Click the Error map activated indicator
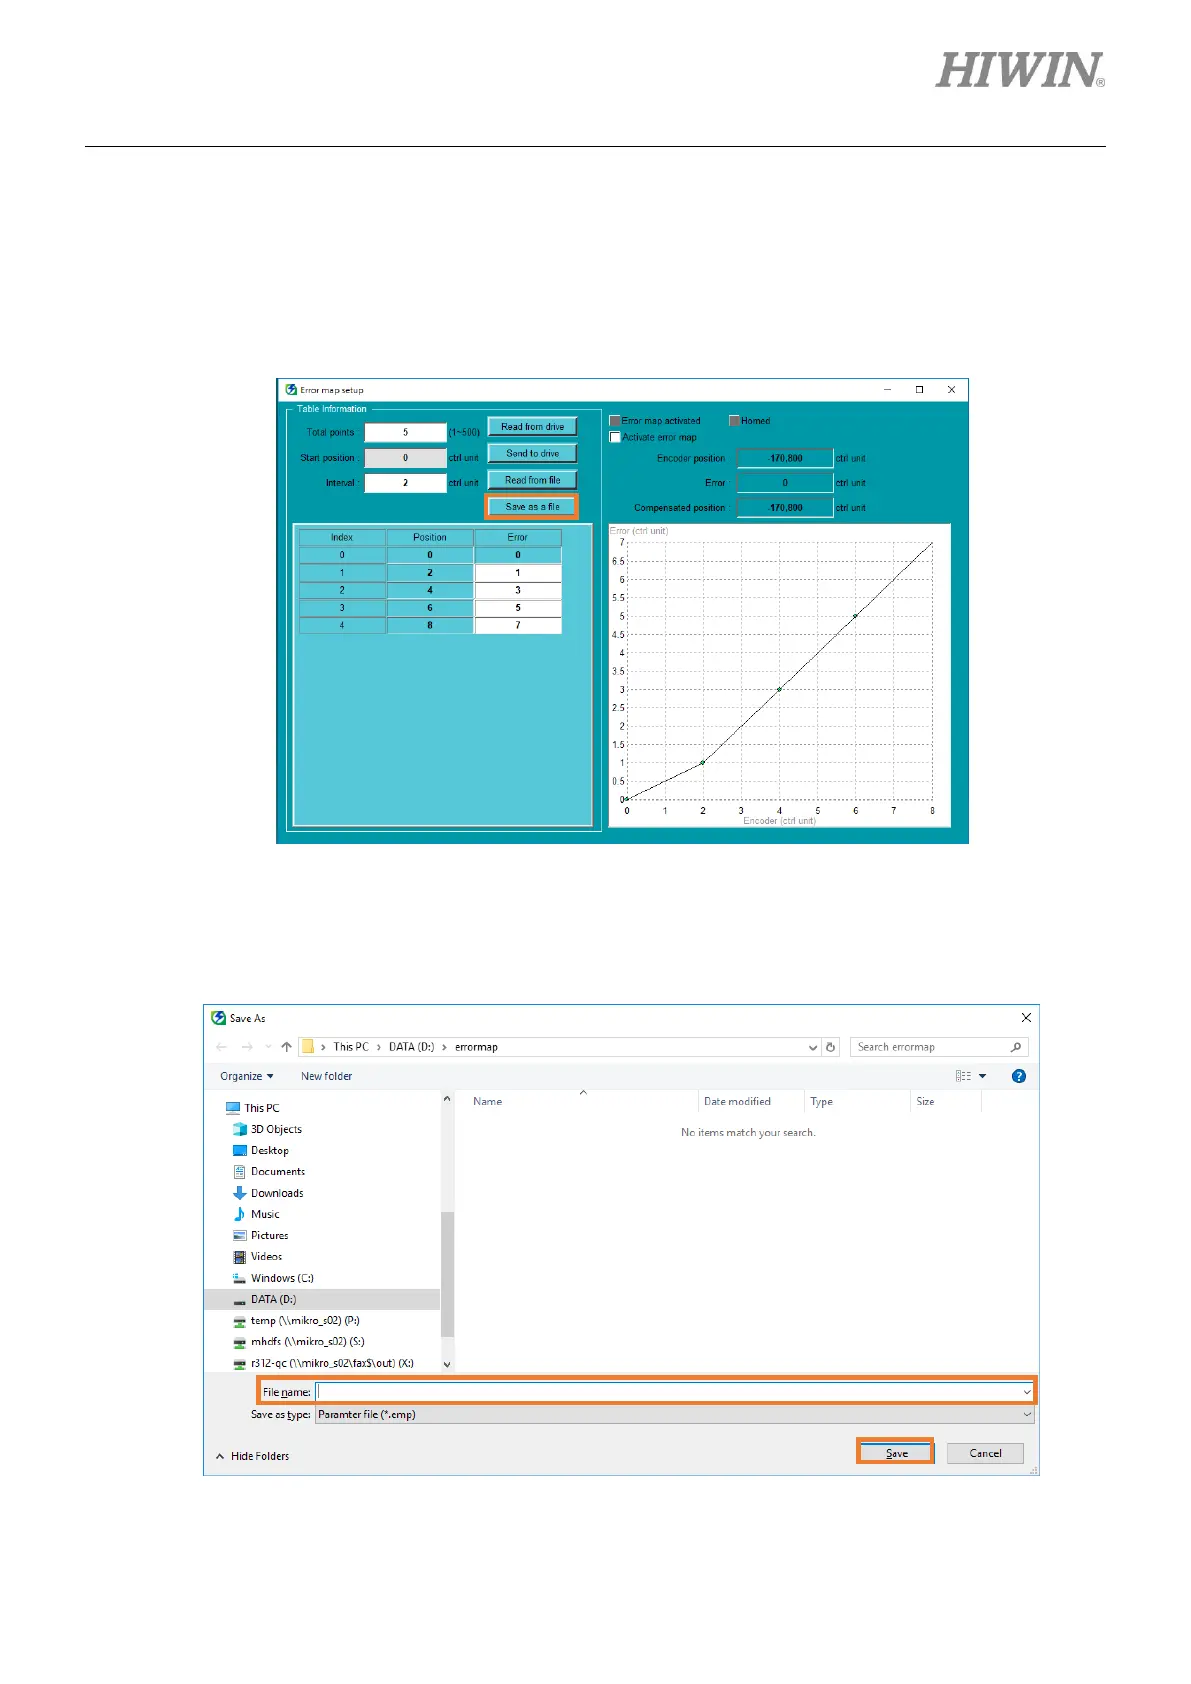The width and height of the screenshot is (1191, 1684). pyautogui.click(x=615, y=421)
